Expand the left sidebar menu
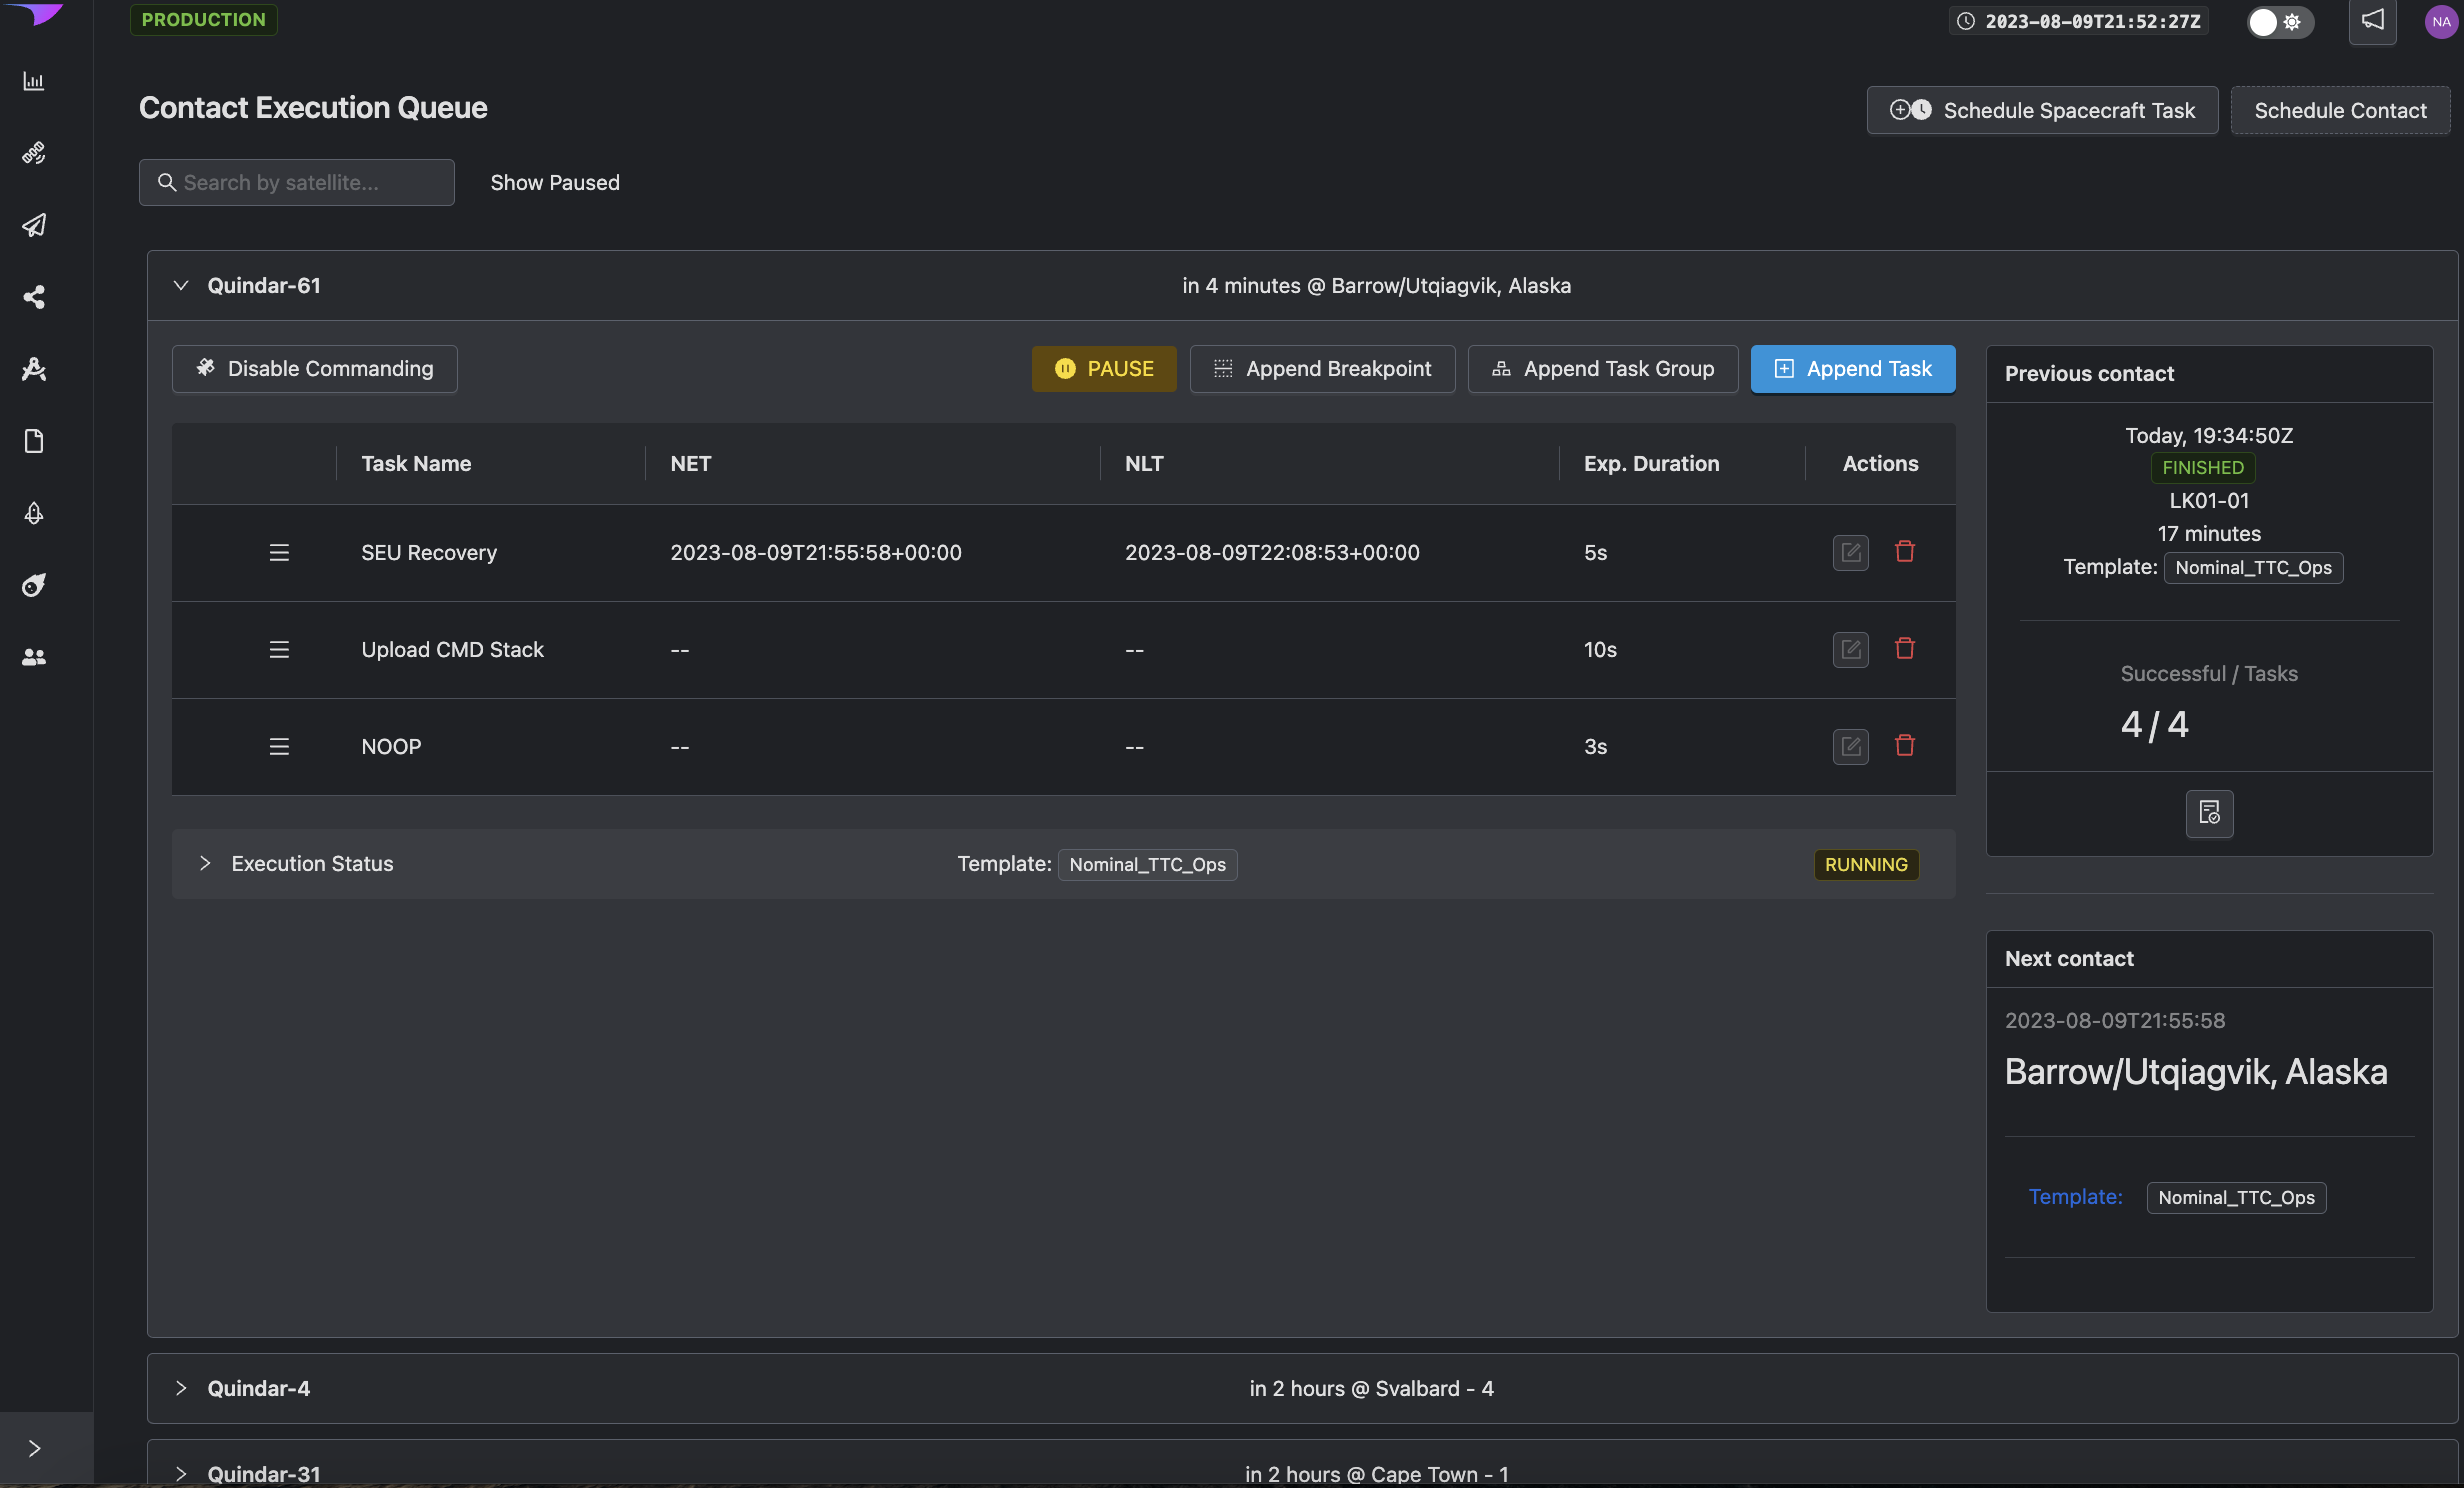 click(x=34, y=1448)
